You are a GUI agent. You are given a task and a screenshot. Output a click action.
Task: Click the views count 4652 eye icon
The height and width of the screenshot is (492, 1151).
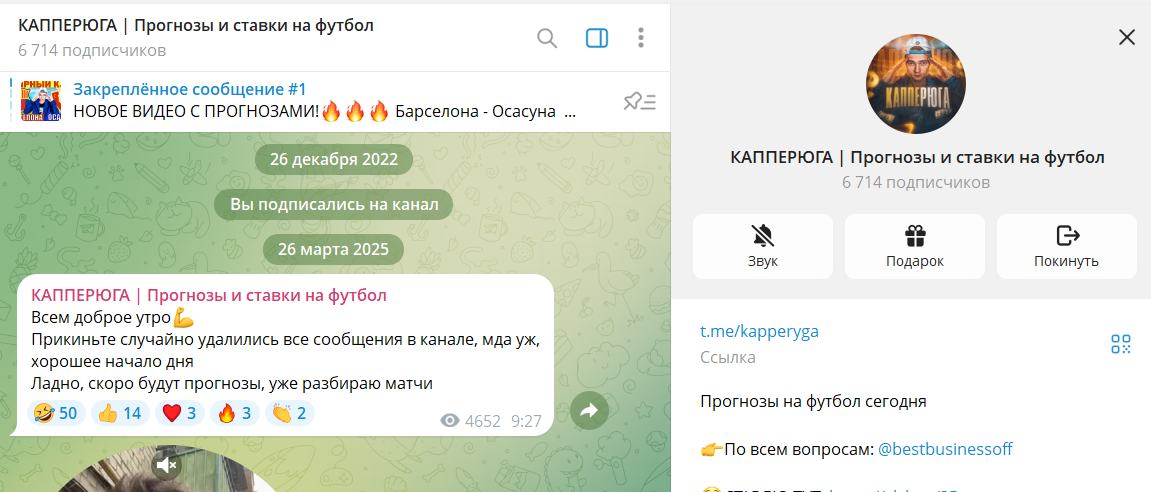pos(450,421)
